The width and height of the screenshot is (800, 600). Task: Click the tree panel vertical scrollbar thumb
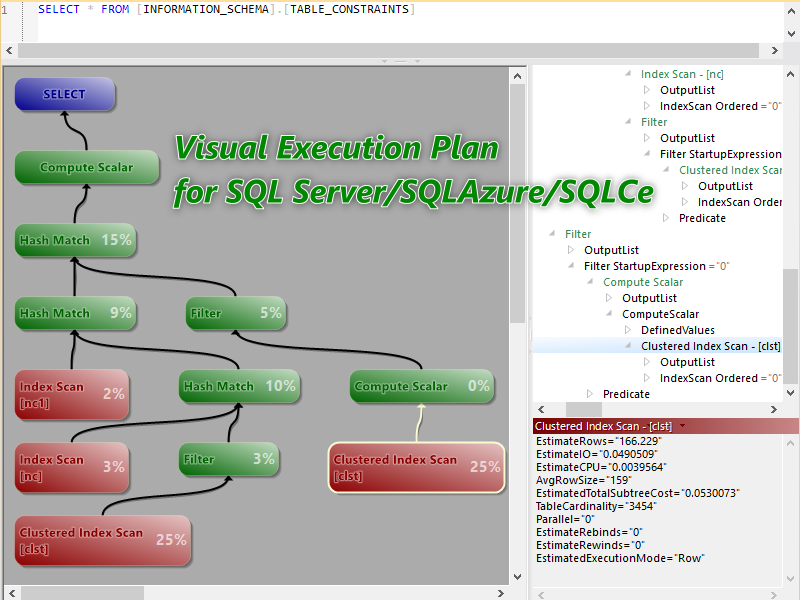pos(790,326)
